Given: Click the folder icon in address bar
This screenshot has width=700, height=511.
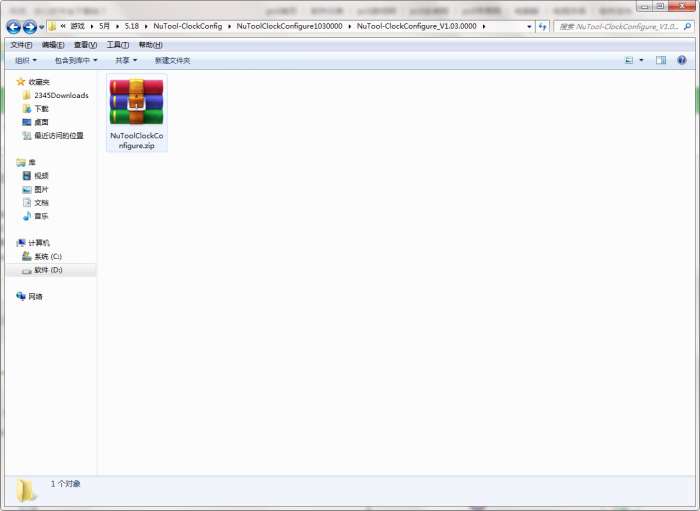Looking at the screenshot, I should coord(52,26).
